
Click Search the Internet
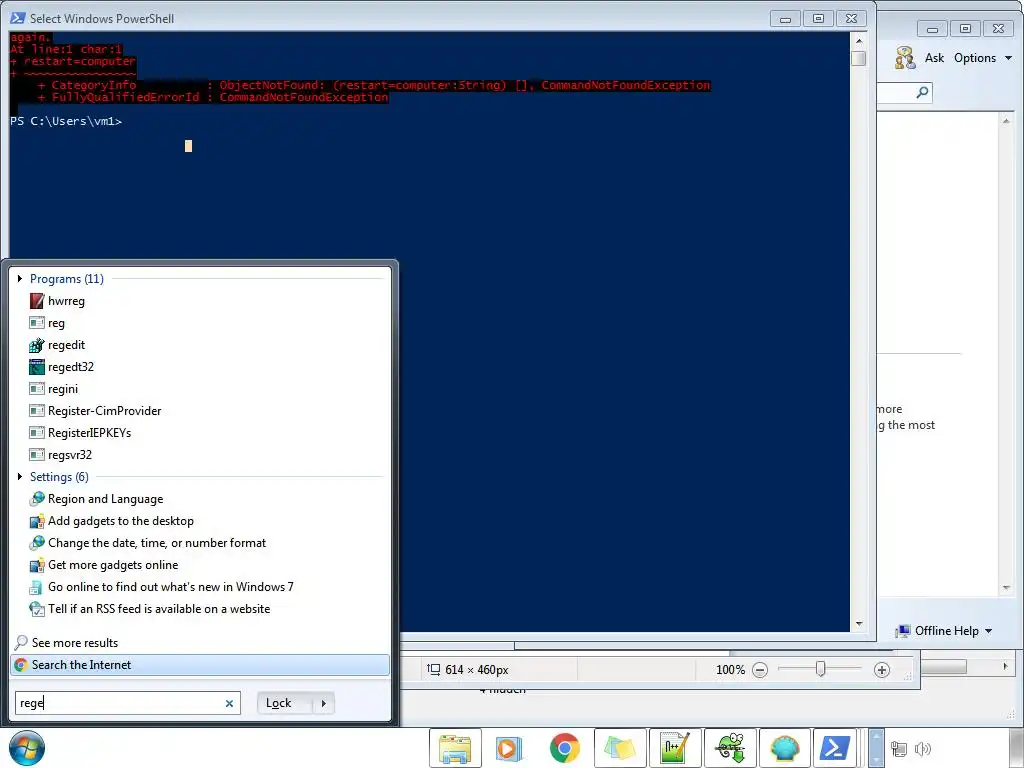coord(200,665)
